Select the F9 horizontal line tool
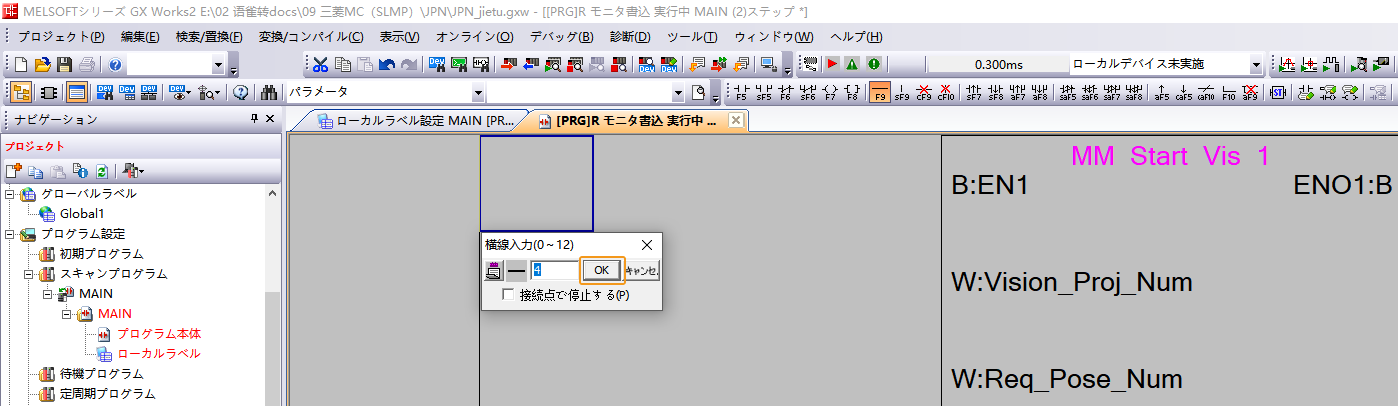 click(x=879, y=93)
